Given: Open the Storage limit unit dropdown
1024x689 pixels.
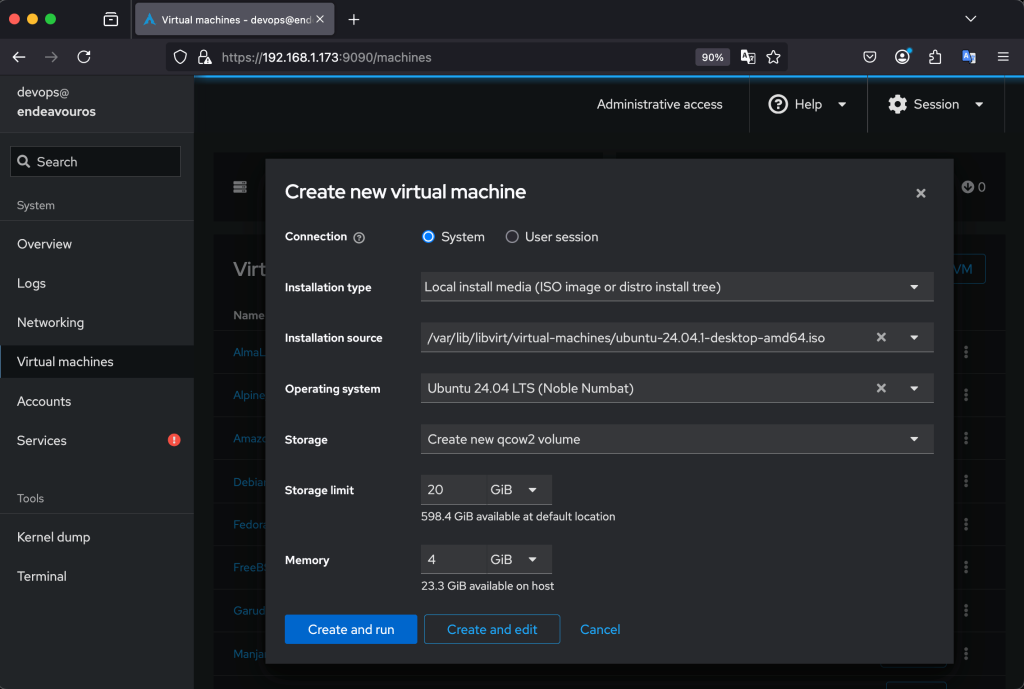Looking at the screenshot, I should point(517,490).
